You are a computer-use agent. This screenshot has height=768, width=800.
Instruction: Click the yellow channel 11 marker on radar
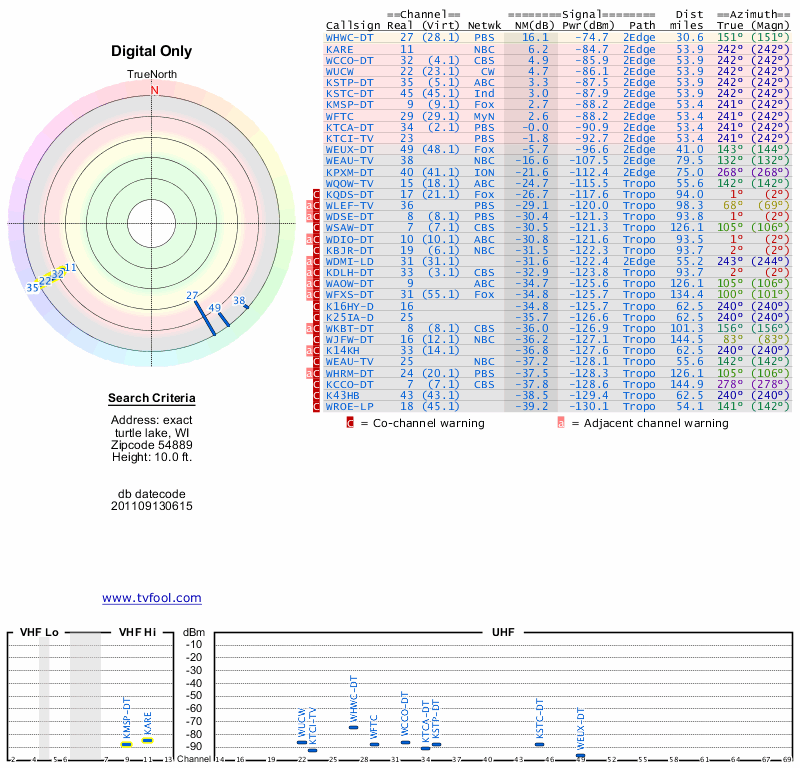click(x=68, y=269)
